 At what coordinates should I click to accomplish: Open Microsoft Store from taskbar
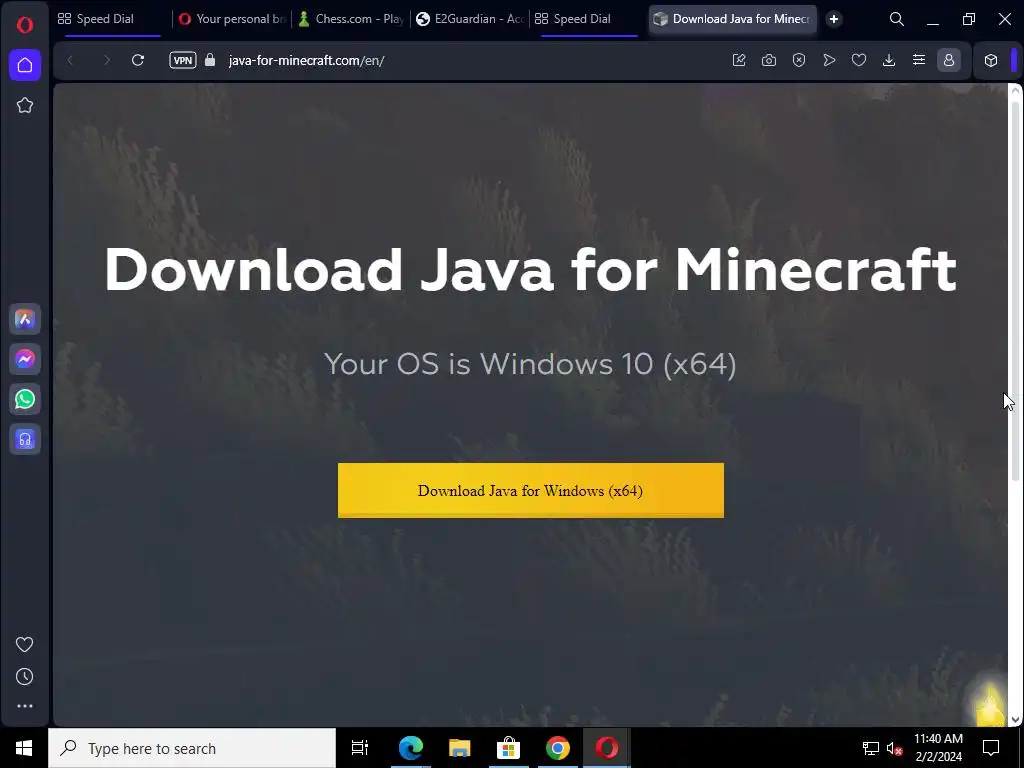[509, 748]
